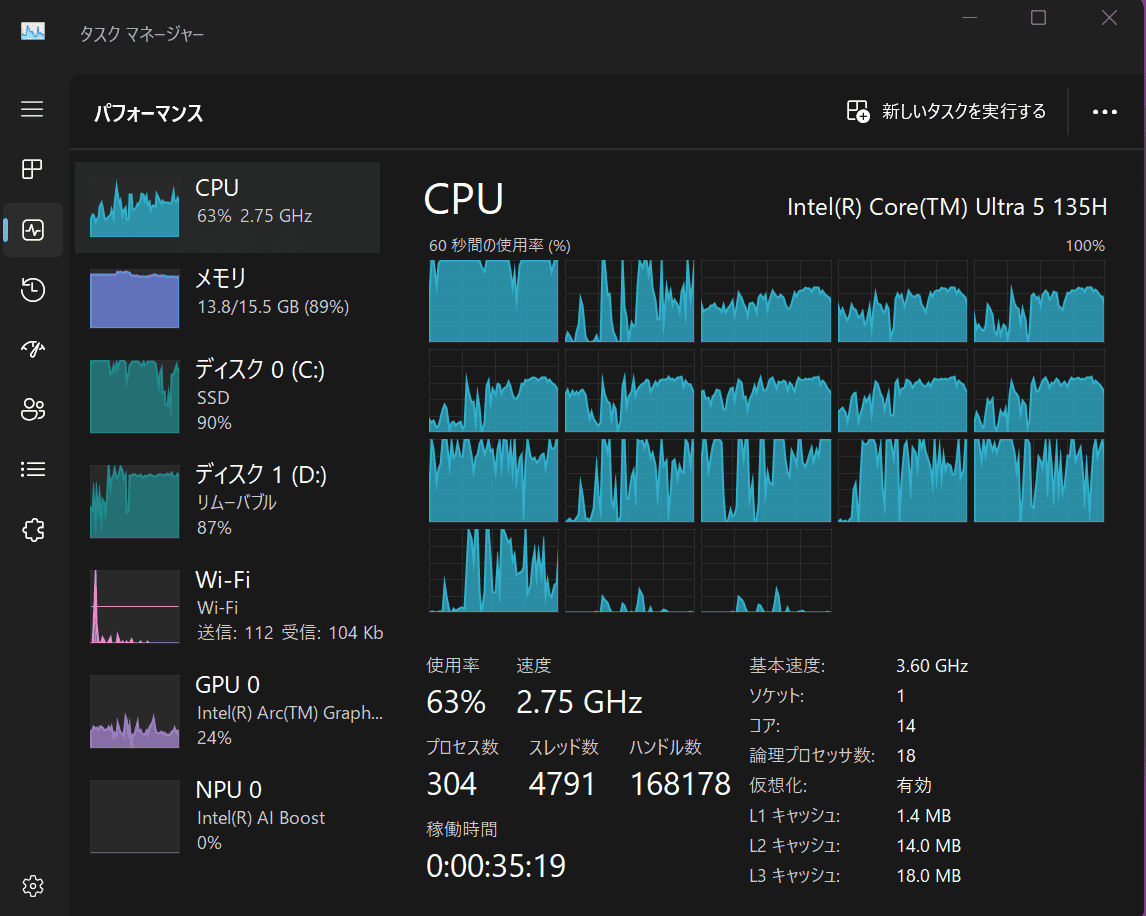1146x916 pixels.
Task: Click the uptime value 0:00:35:19
Action: 496,866
